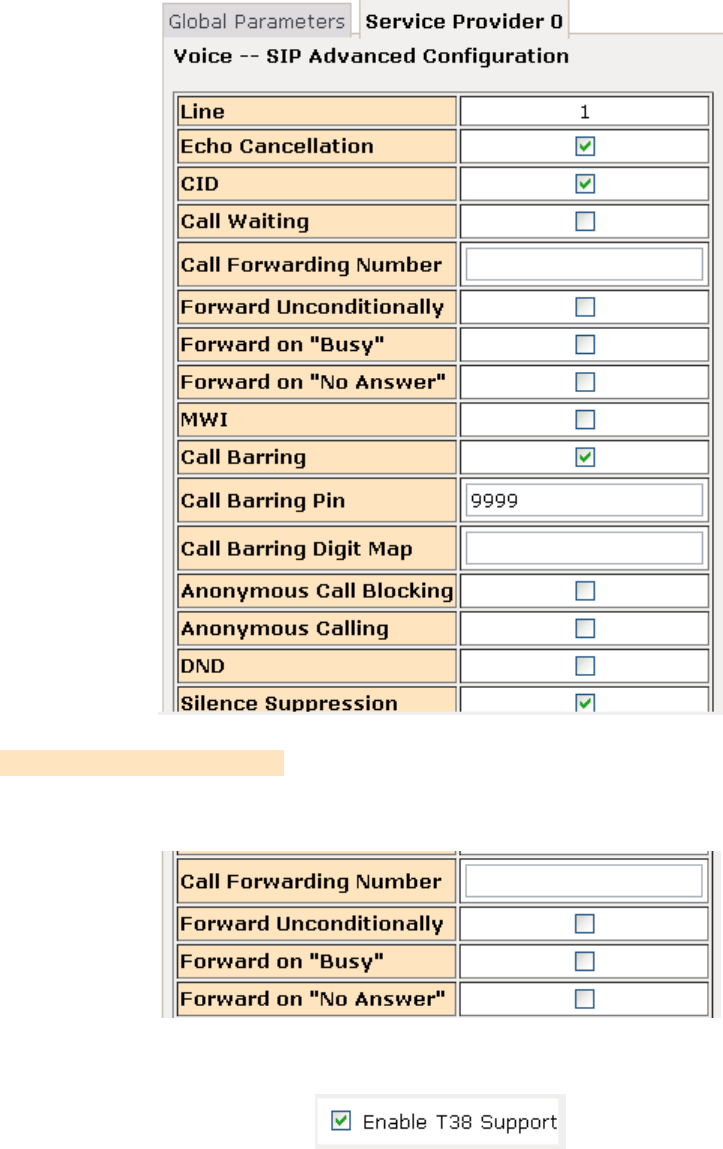Focus the Call Barring Digit Map field

click(585, 548)
